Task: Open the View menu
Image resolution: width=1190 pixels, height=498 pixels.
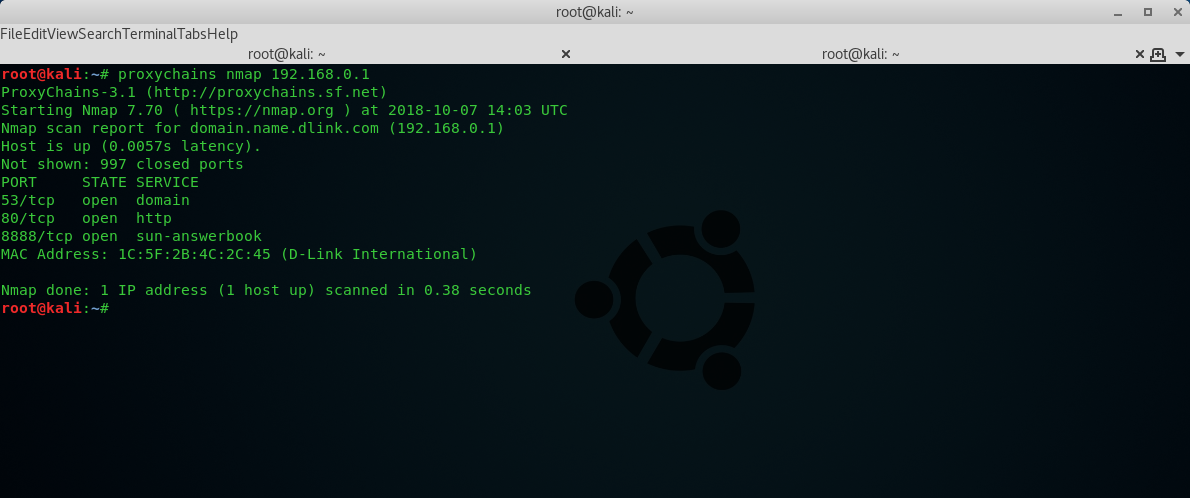Action: pos(62,34)
